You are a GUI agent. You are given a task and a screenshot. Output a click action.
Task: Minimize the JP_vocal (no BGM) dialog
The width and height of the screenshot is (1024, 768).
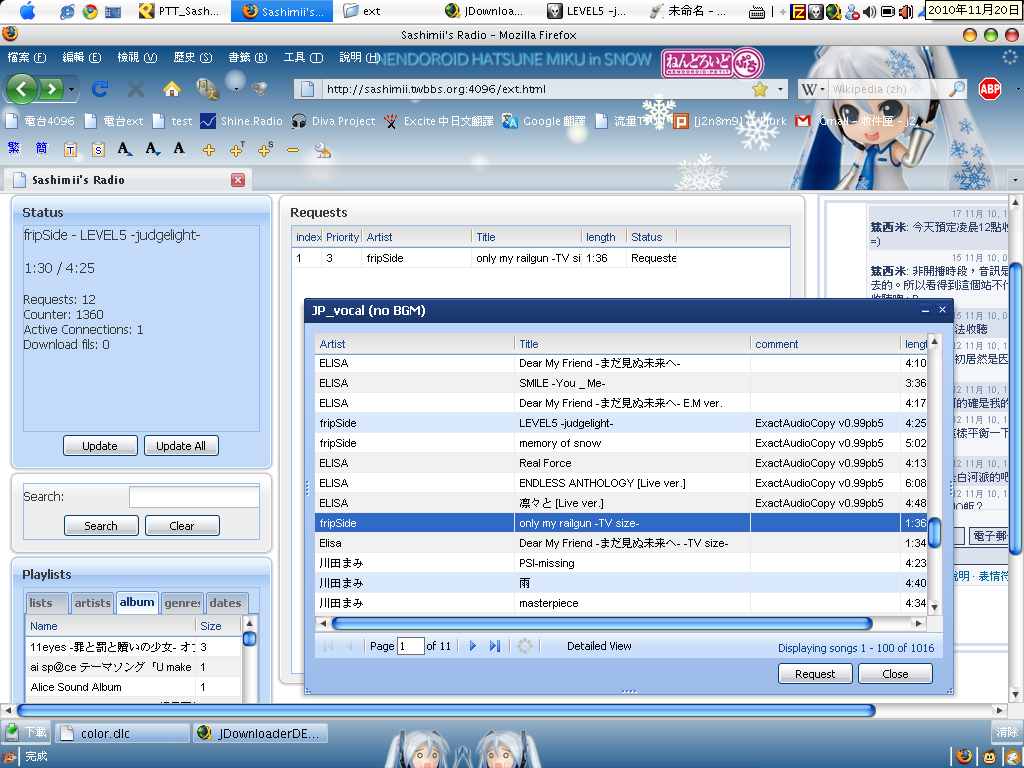(924, 311)
